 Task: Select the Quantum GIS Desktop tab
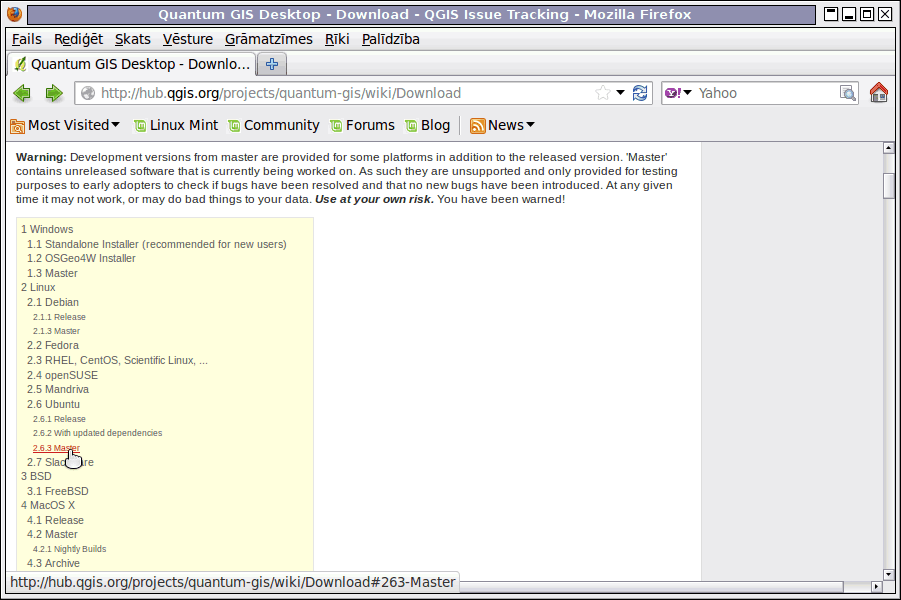pyautogui.click(x=132, y=64)
